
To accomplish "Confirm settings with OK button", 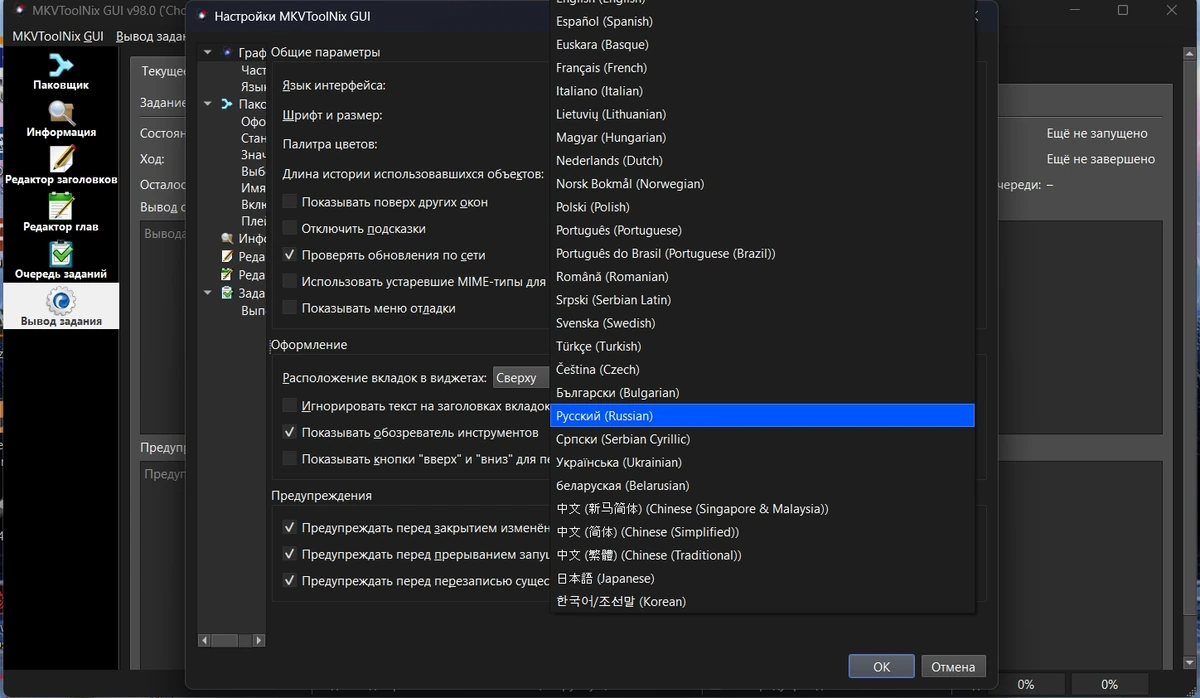I will [x=881, y=666].
